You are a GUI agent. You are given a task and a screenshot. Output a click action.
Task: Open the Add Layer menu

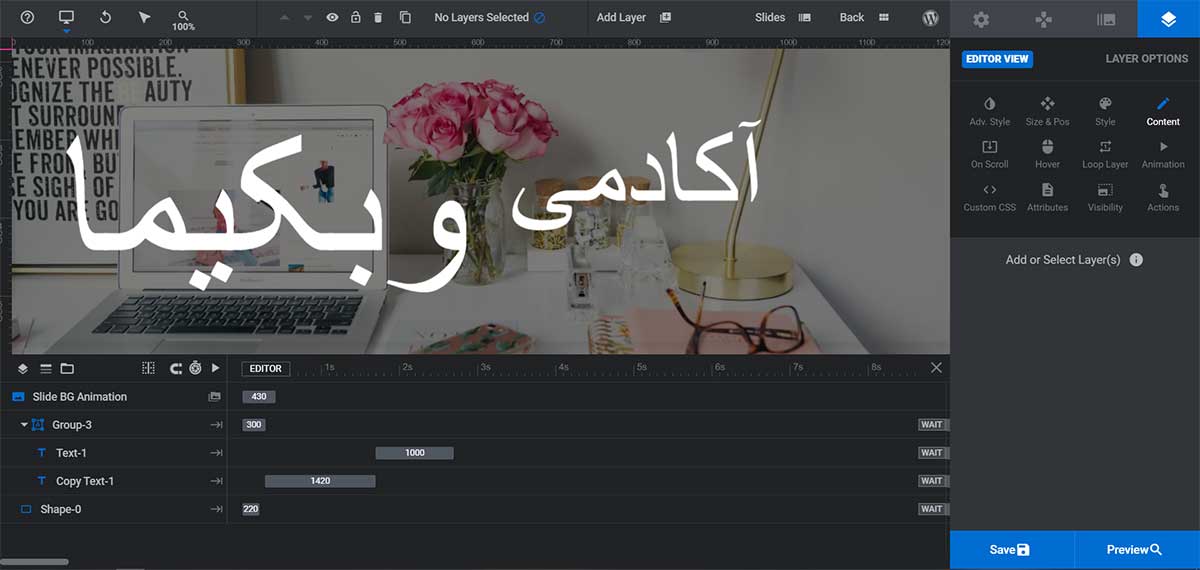pyautogui.click(x=634, y=18)
